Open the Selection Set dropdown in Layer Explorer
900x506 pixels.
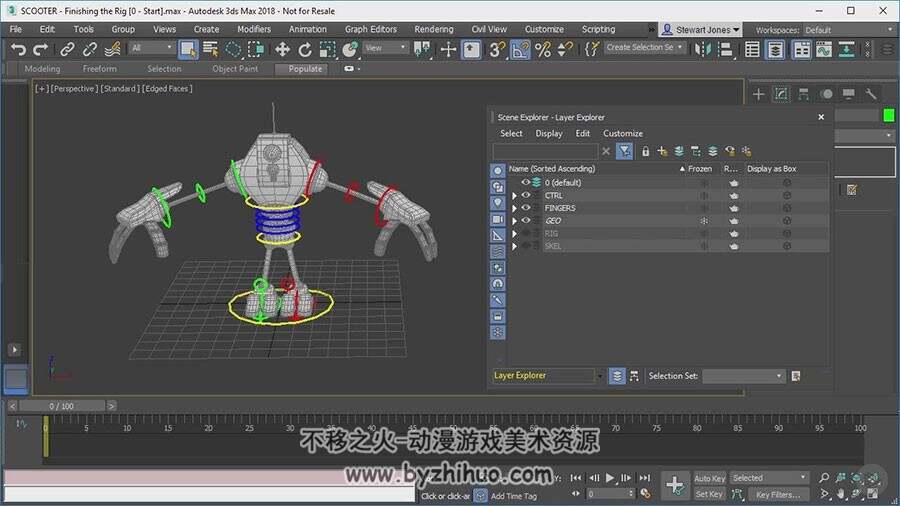743,376
